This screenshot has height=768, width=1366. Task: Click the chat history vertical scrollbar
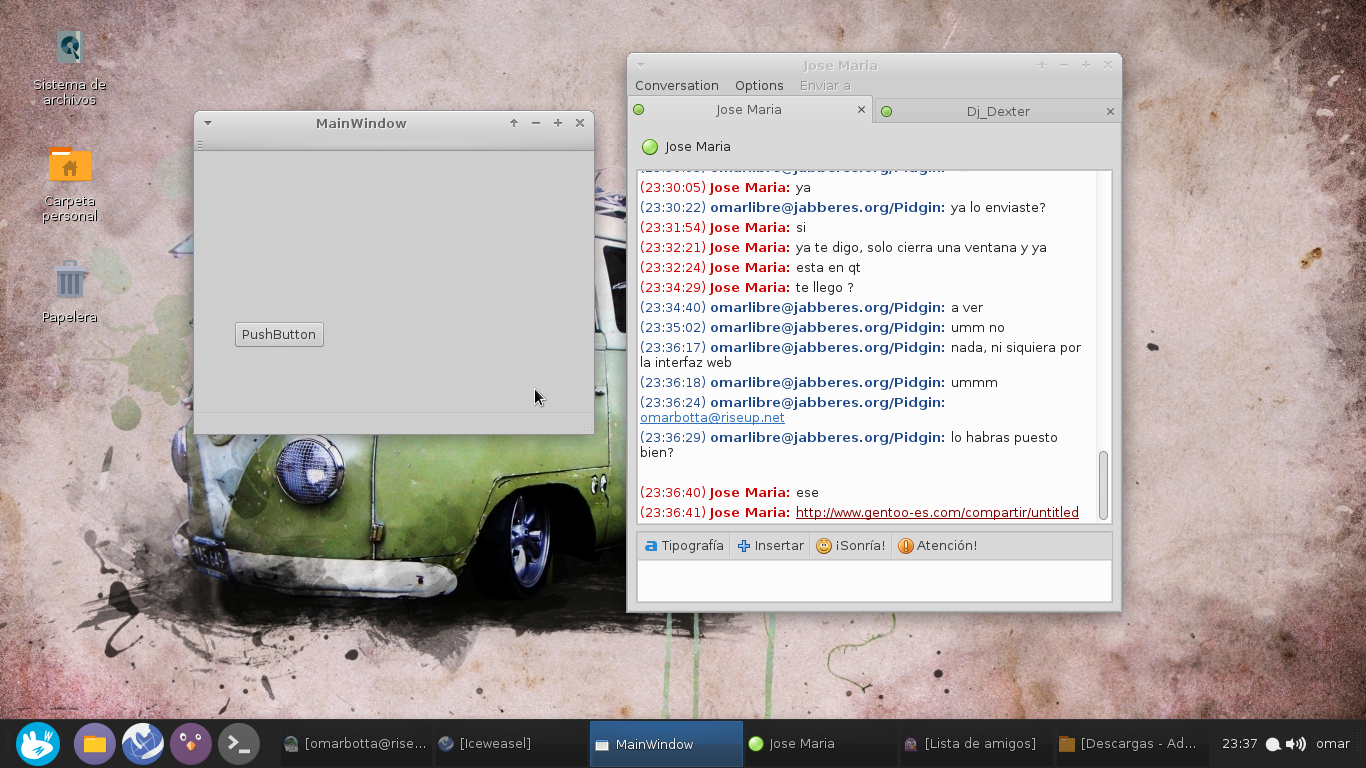point(1104,485)
